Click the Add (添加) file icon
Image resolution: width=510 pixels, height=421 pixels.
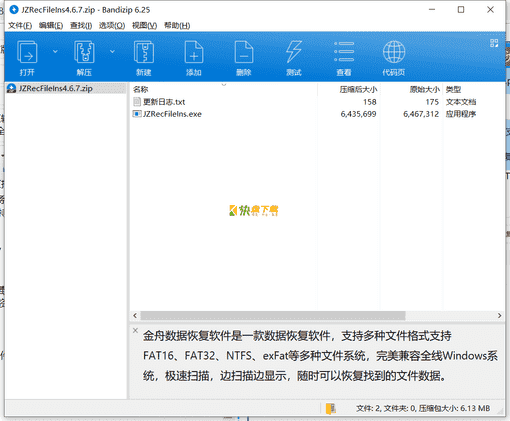click(x=194, y=52)
